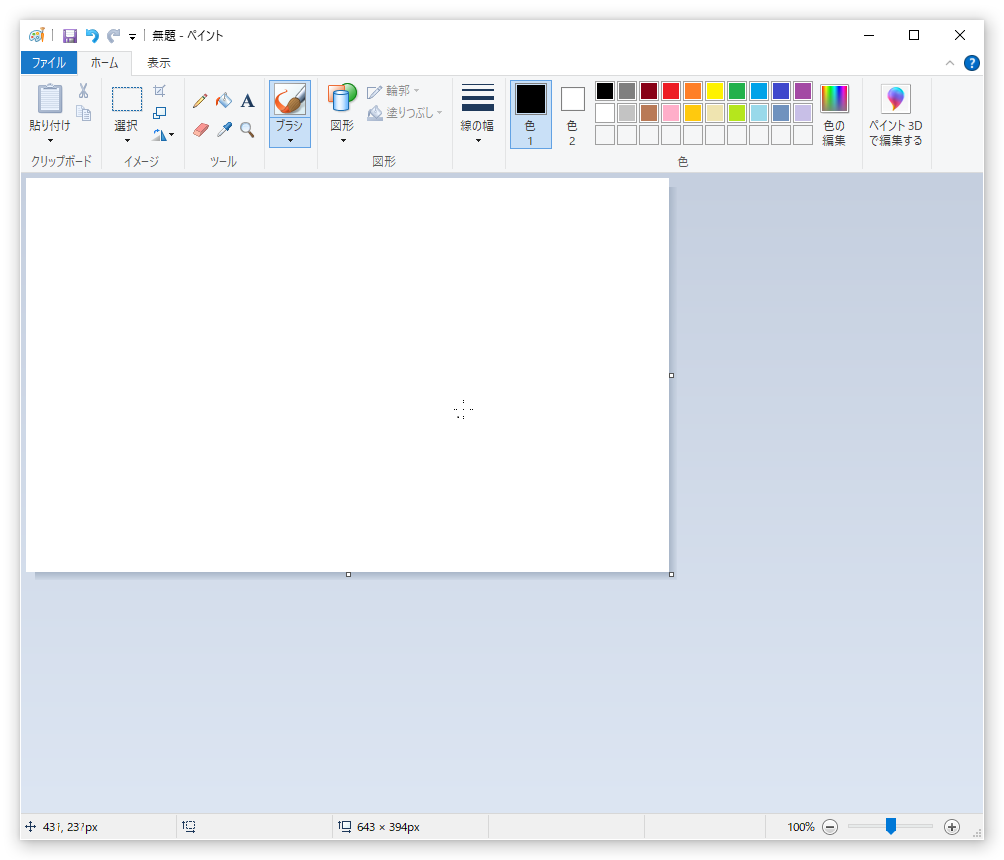
Task: Switch to the 表示 ribbon tab
Action: coord(158,61)
